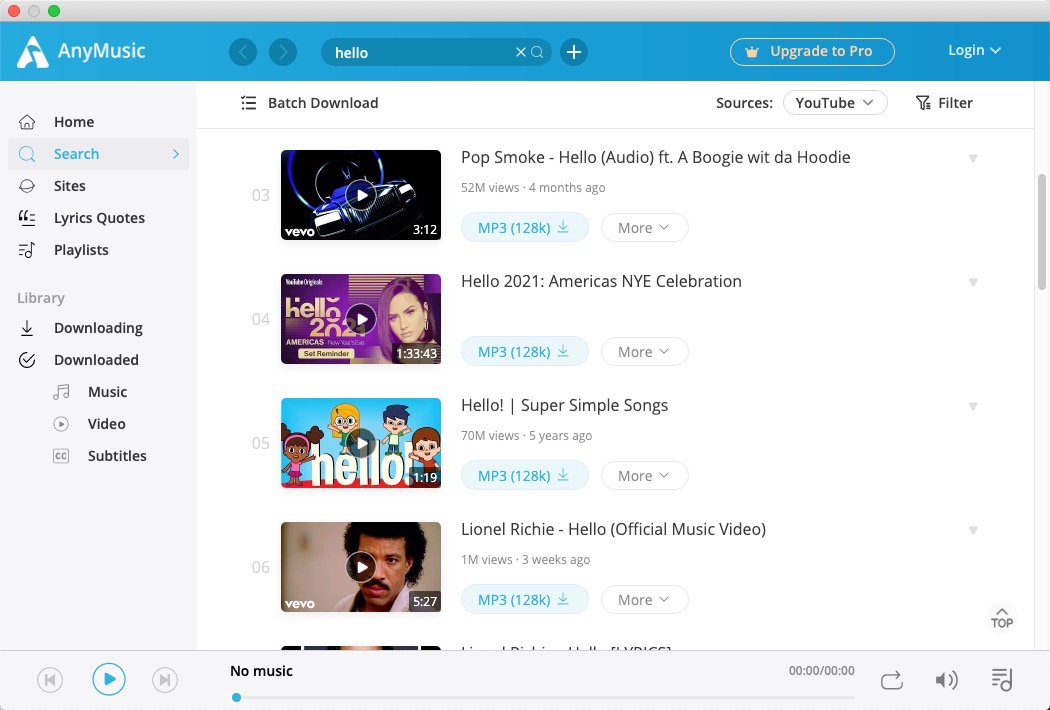Open the Sites section

[98, 186]
